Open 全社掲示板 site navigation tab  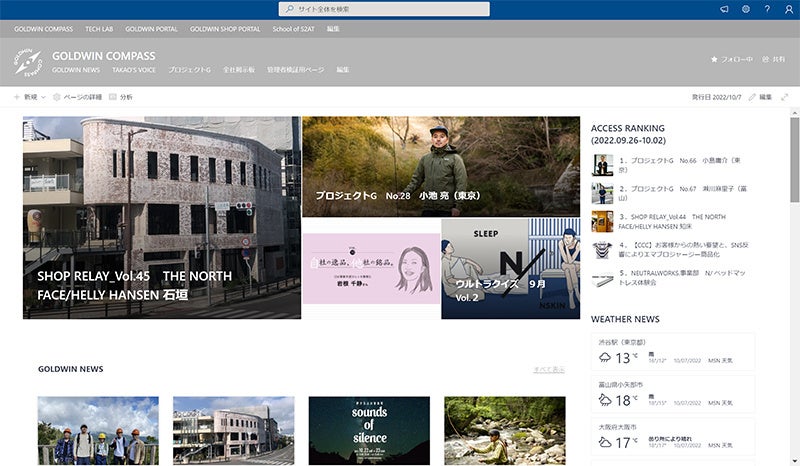(239, 70)
